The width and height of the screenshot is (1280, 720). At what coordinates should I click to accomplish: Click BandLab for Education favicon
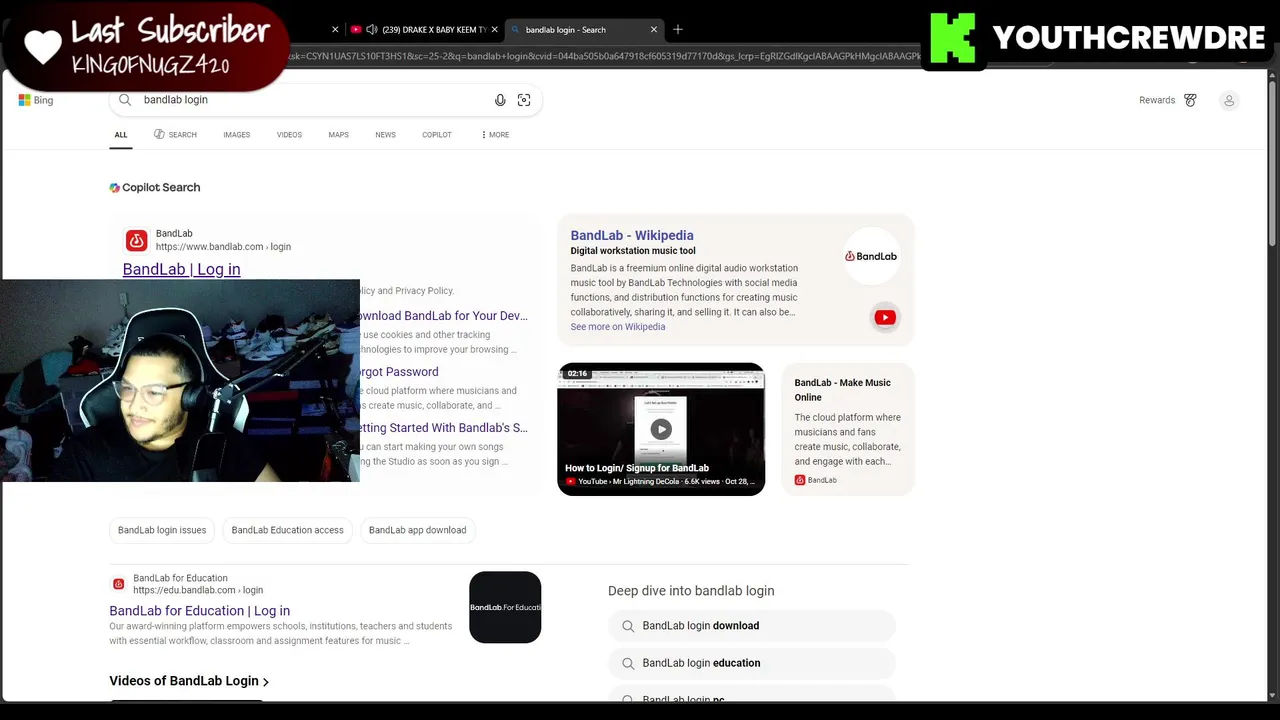118,584
